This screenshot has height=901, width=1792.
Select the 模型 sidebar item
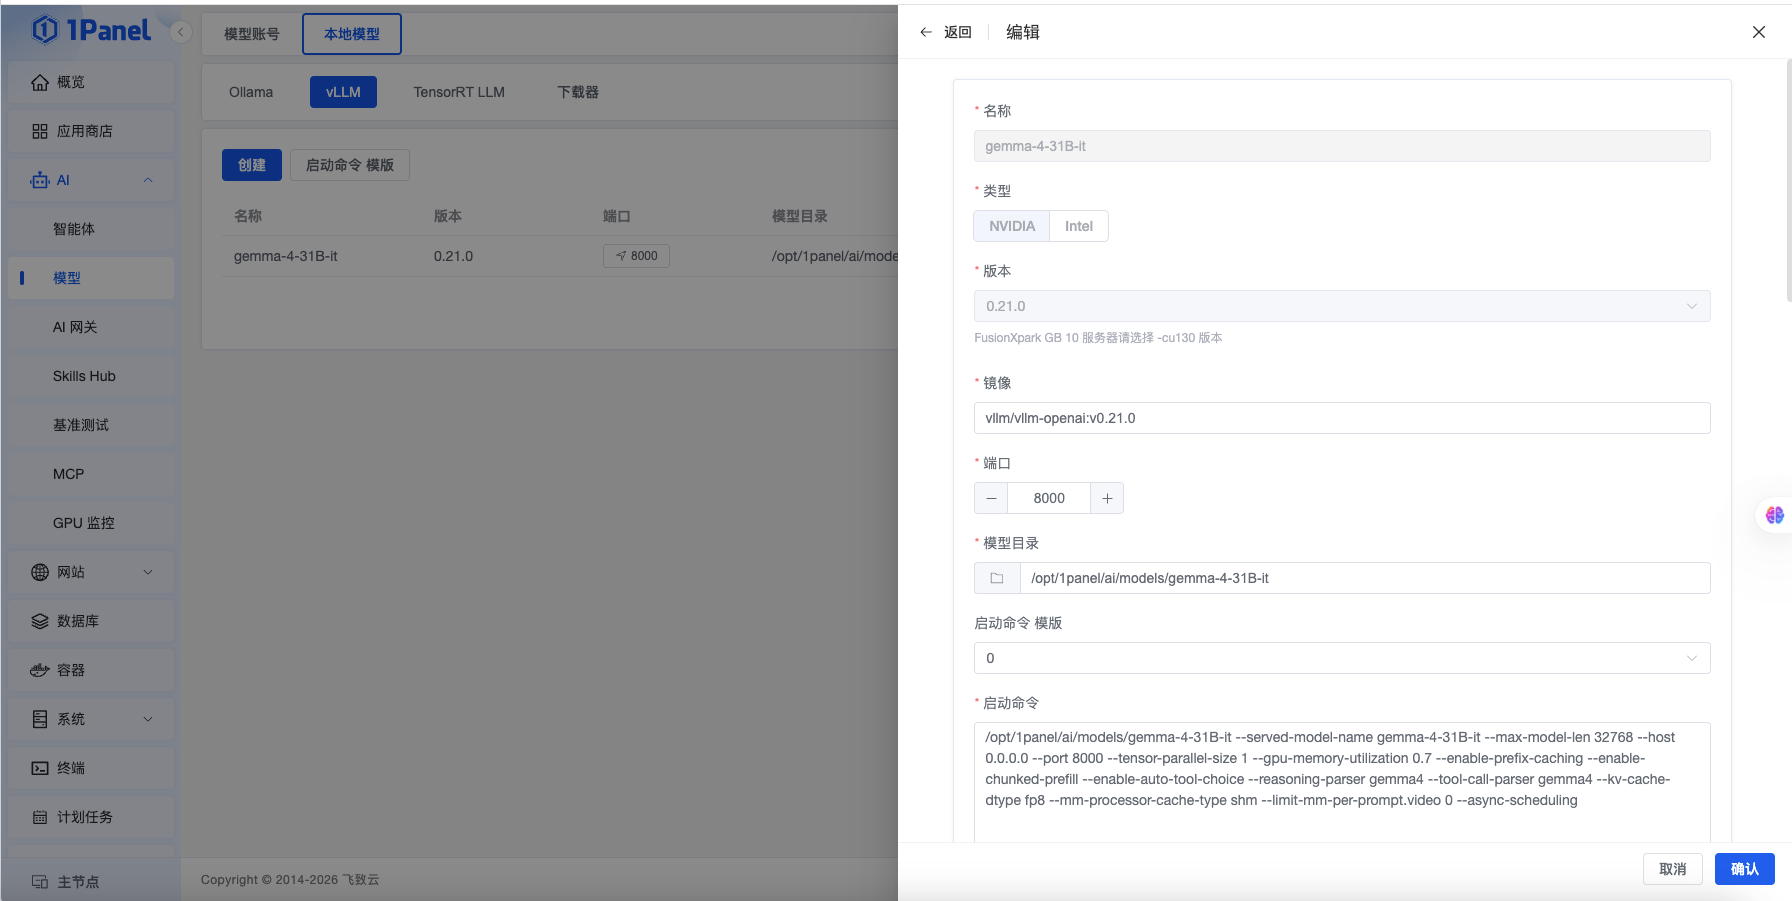point(91,278)
